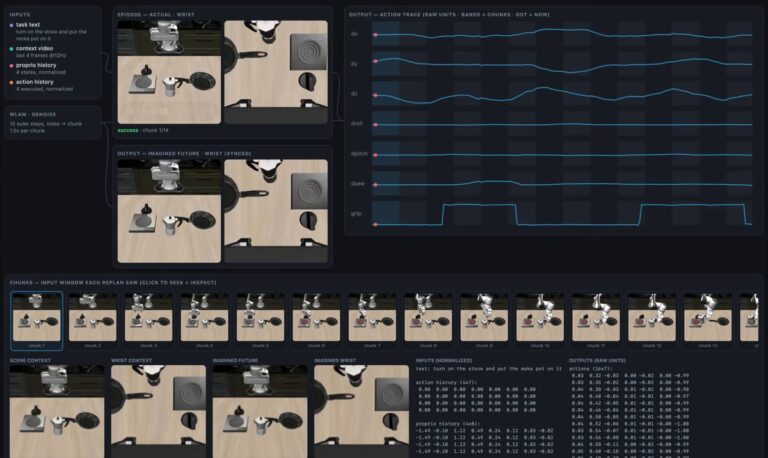Click the red now marker on the dz trace
This screenshot has height=458, width=768.
(376, 95)
